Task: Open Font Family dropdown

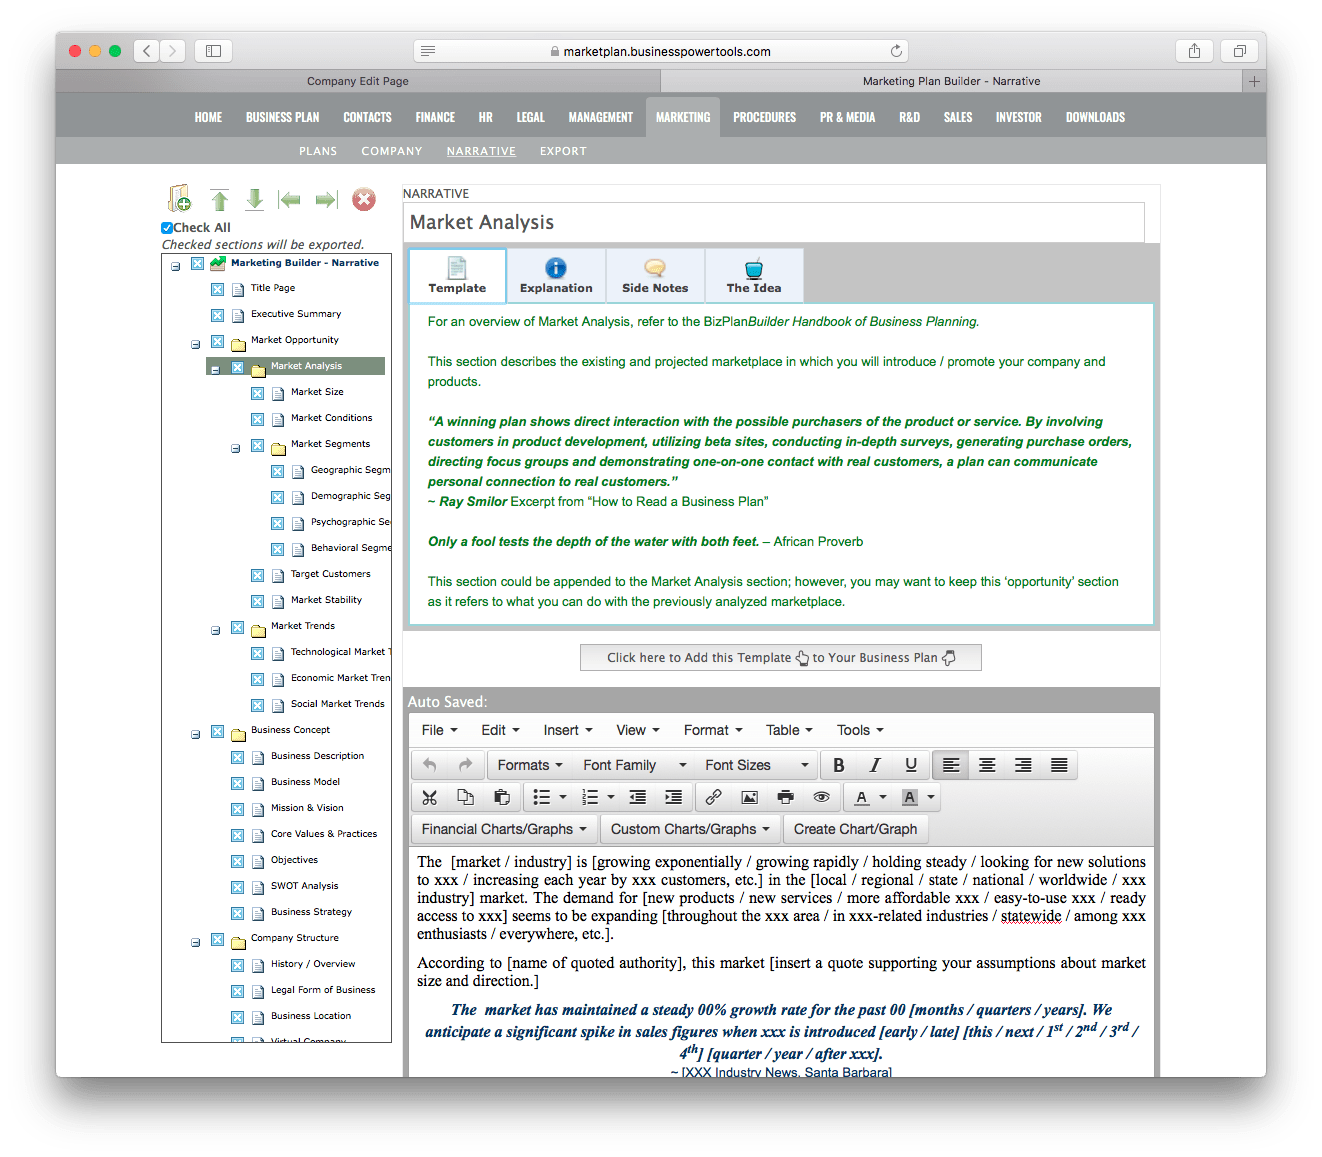Action: (x=635, y=765)
